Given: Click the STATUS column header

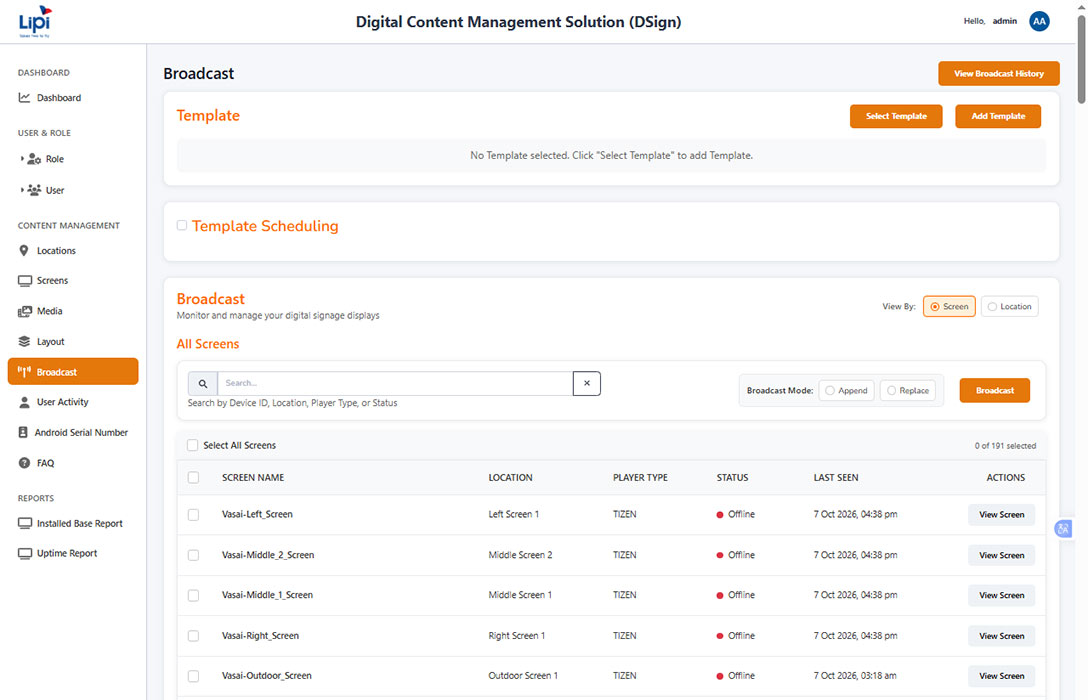Looking at the screenshot, I should tap(732, 477).
